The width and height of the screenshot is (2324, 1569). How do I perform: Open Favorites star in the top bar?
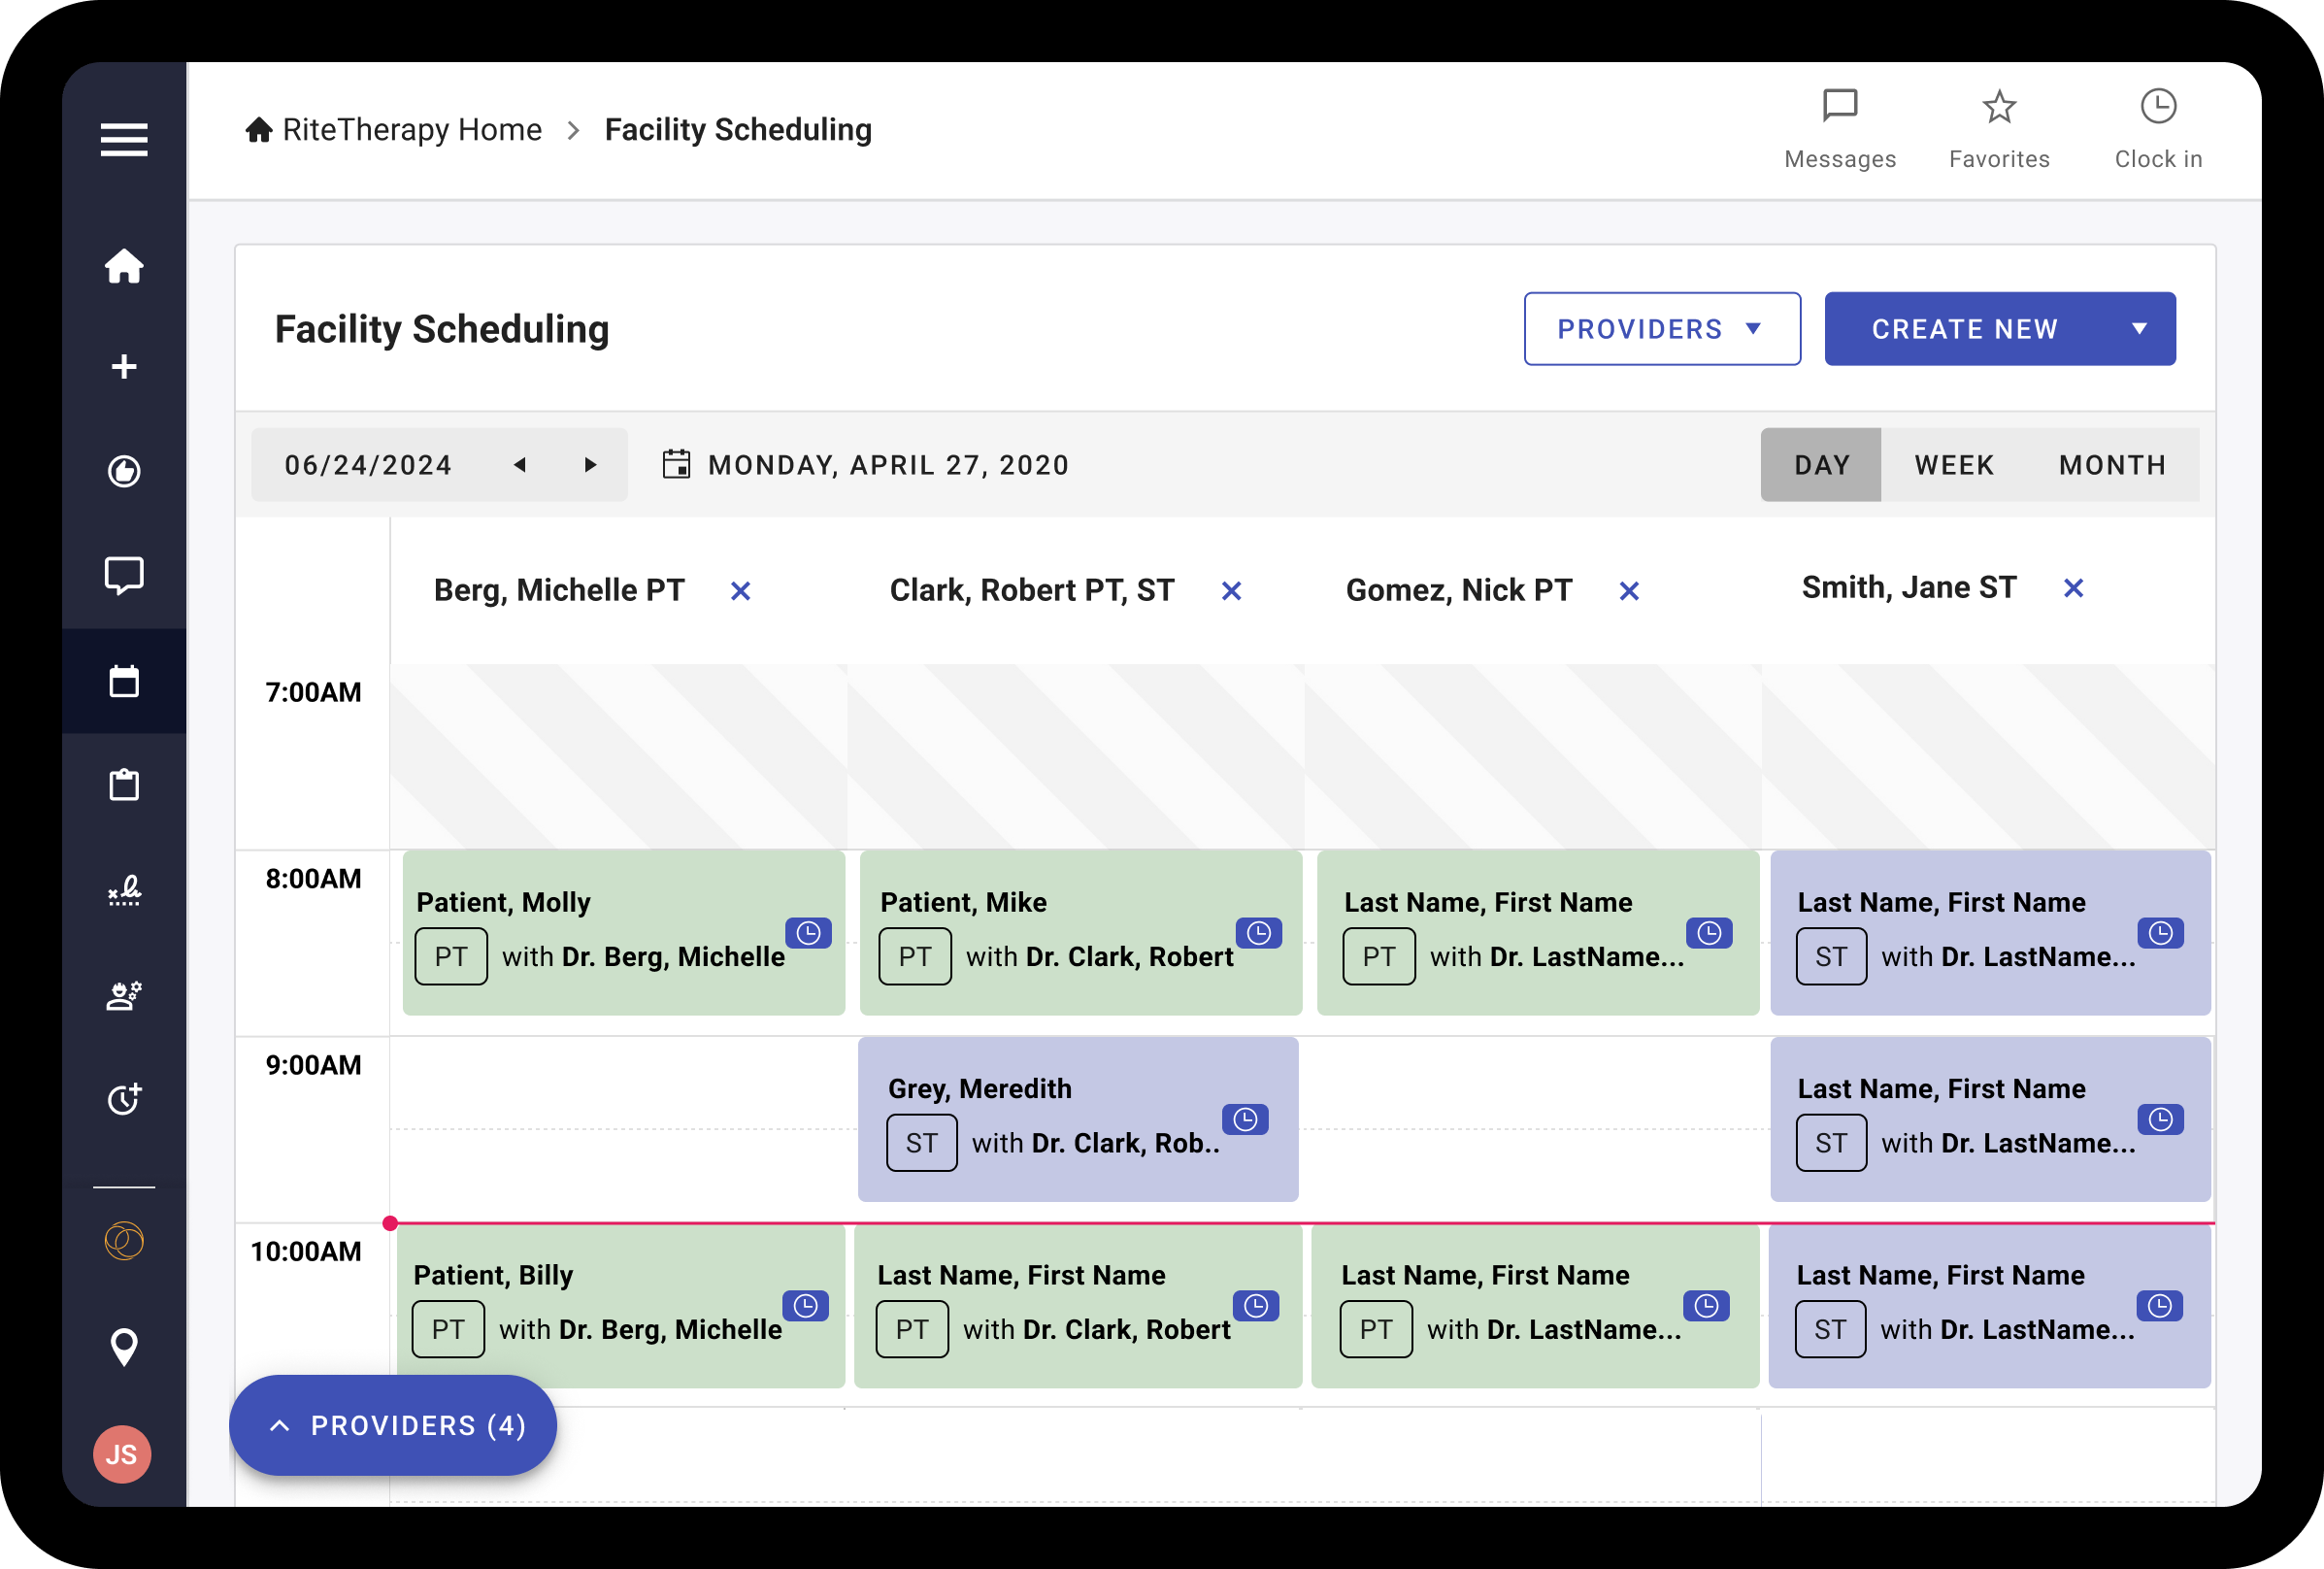(x=1999, y=129)
